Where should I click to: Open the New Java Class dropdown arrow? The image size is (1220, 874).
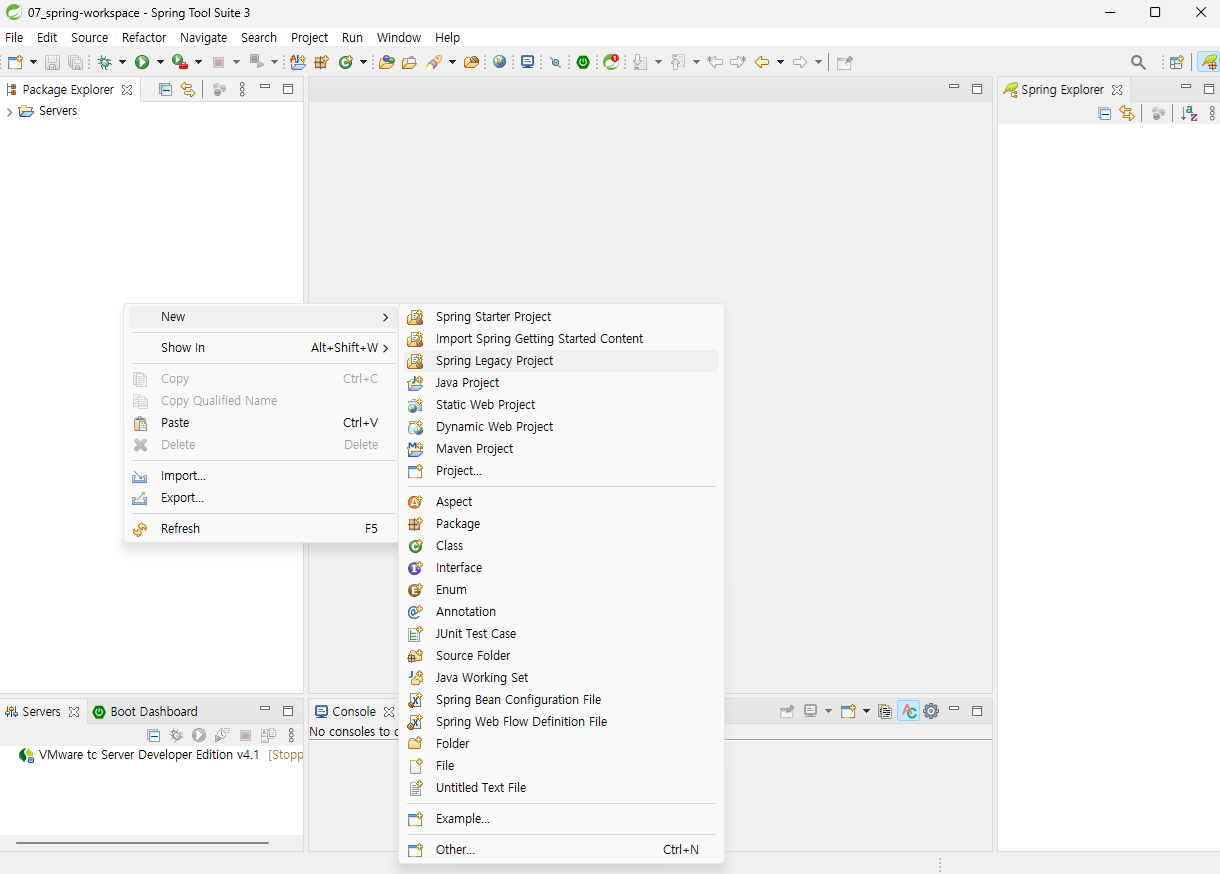point(363,62)
